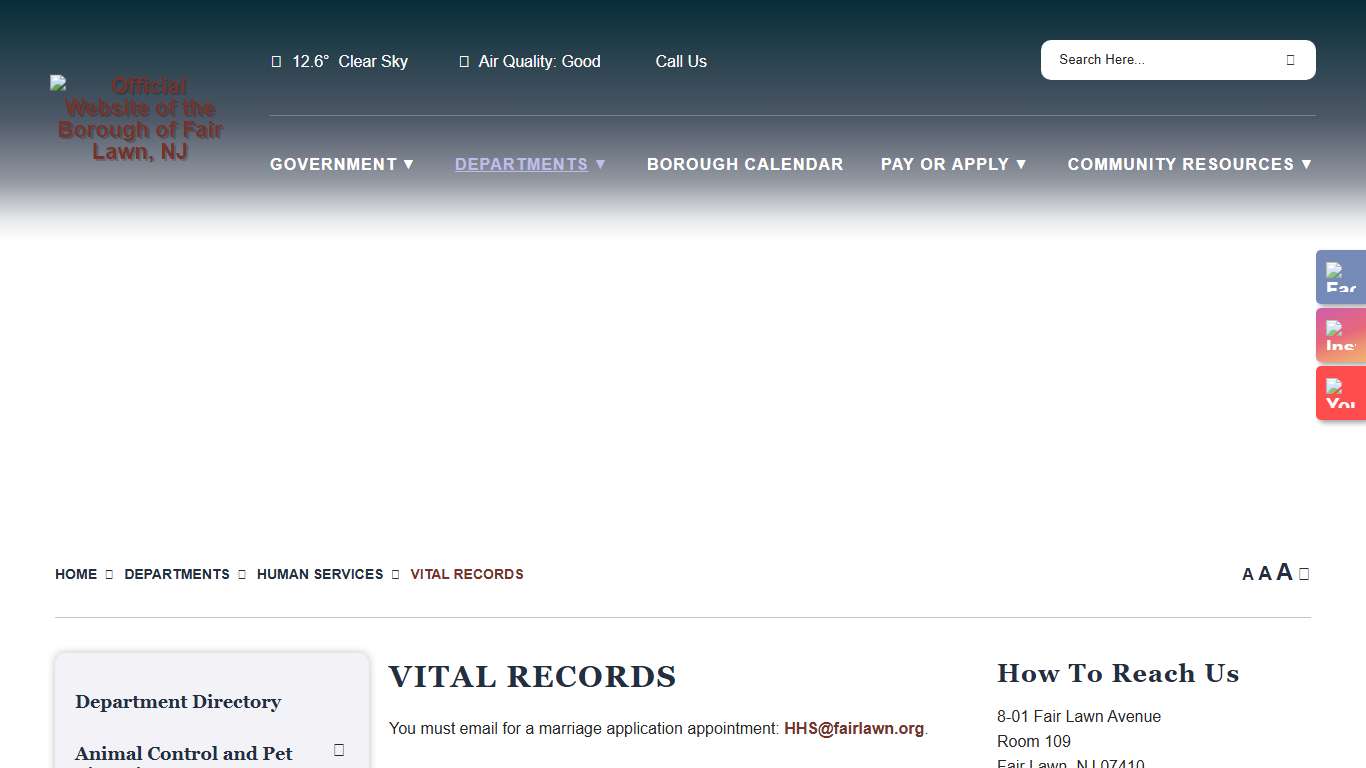This screenshot has height=768, width=1366.
Task: Click Call Us in the header
Action: [x=681, y=61]
